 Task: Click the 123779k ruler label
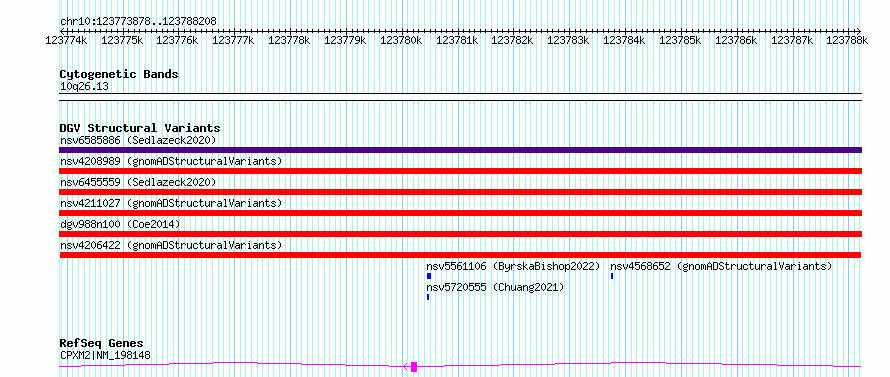coord(345,40)
